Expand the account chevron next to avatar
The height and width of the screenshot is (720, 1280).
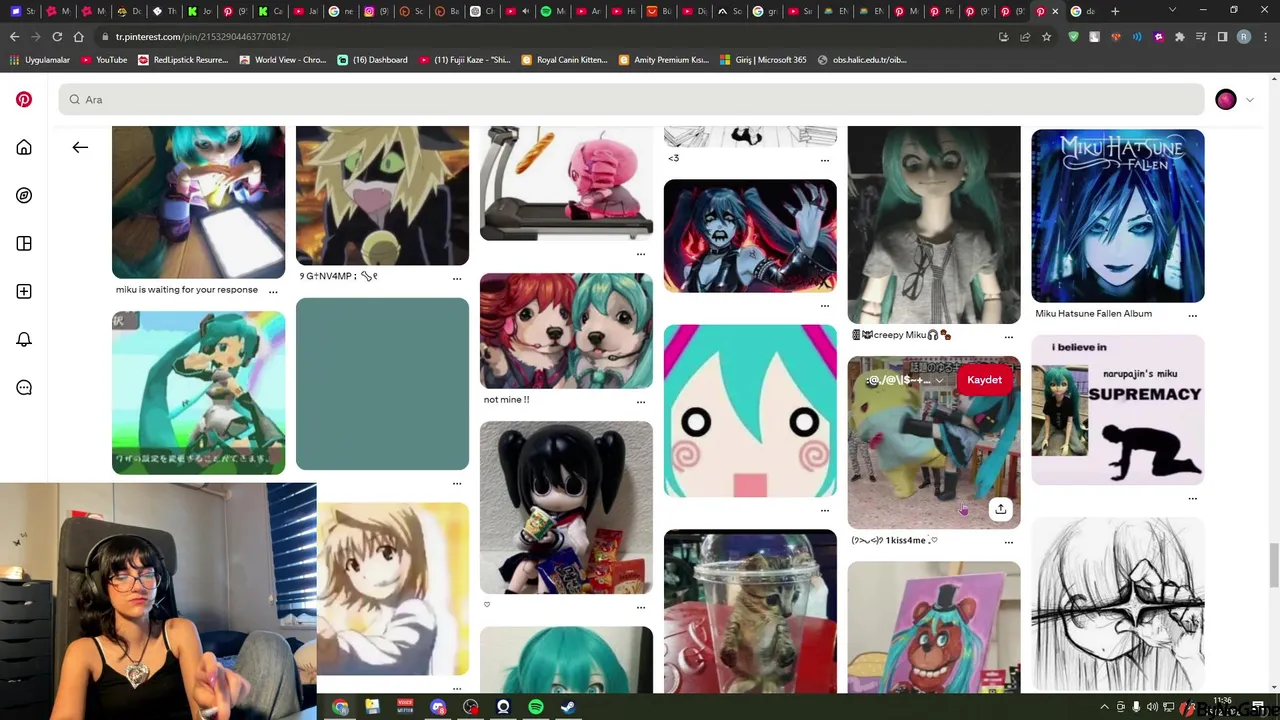(x=1249, y=99)
